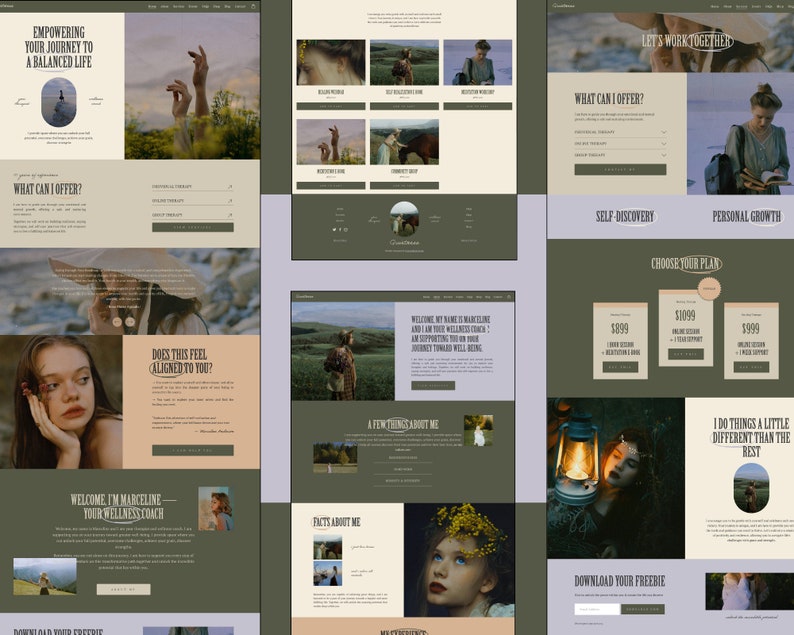Expand Individual Therapy chevron on right page
The image size is (794, 635).
[663, 132]
